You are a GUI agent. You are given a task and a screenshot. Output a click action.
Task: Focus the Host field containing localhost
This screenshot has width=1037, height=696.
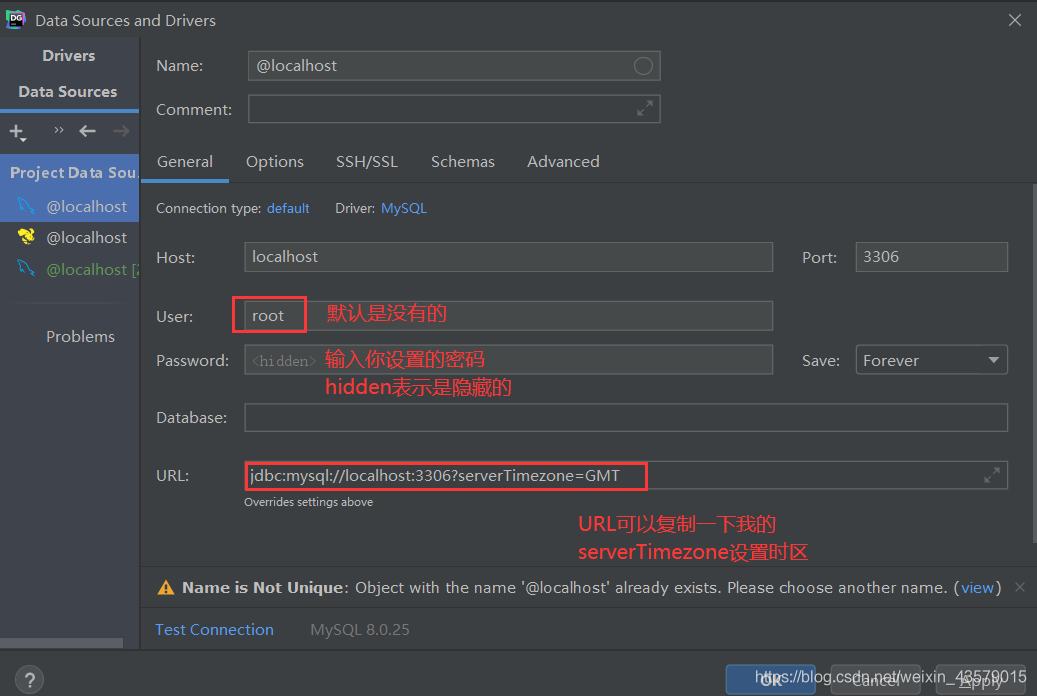(x=508, y=257)
